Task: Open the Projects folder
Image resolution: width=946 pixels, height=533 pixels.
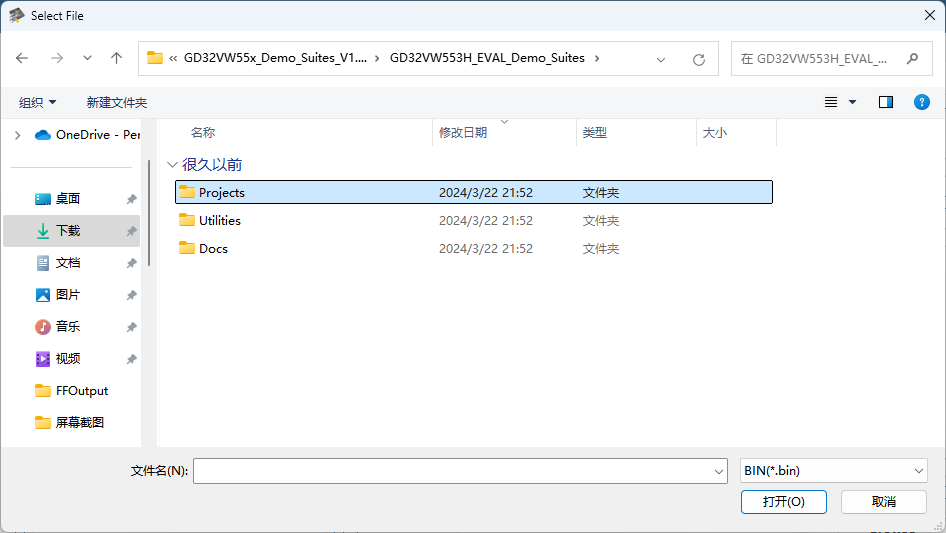Action: point(221,192)
